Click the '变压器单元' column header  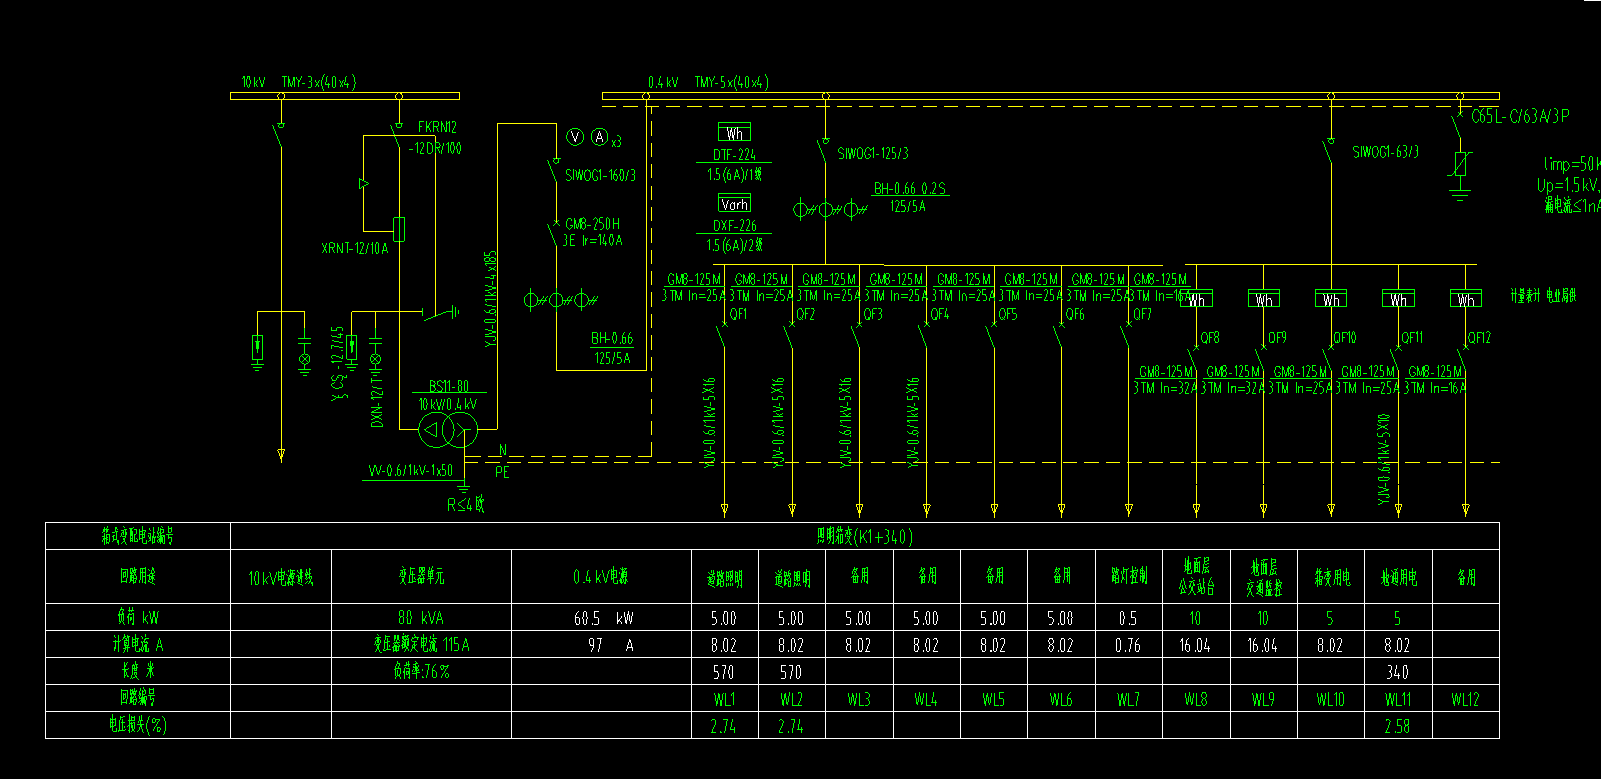421,577
